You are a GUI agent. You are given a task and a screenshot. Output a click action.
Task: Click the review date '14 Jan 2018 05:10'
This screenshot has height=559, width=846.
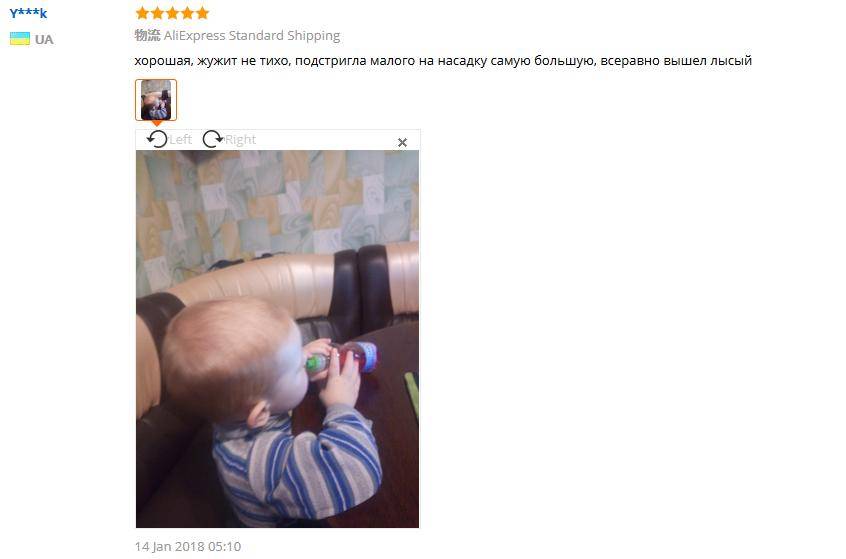coord(188,547)
